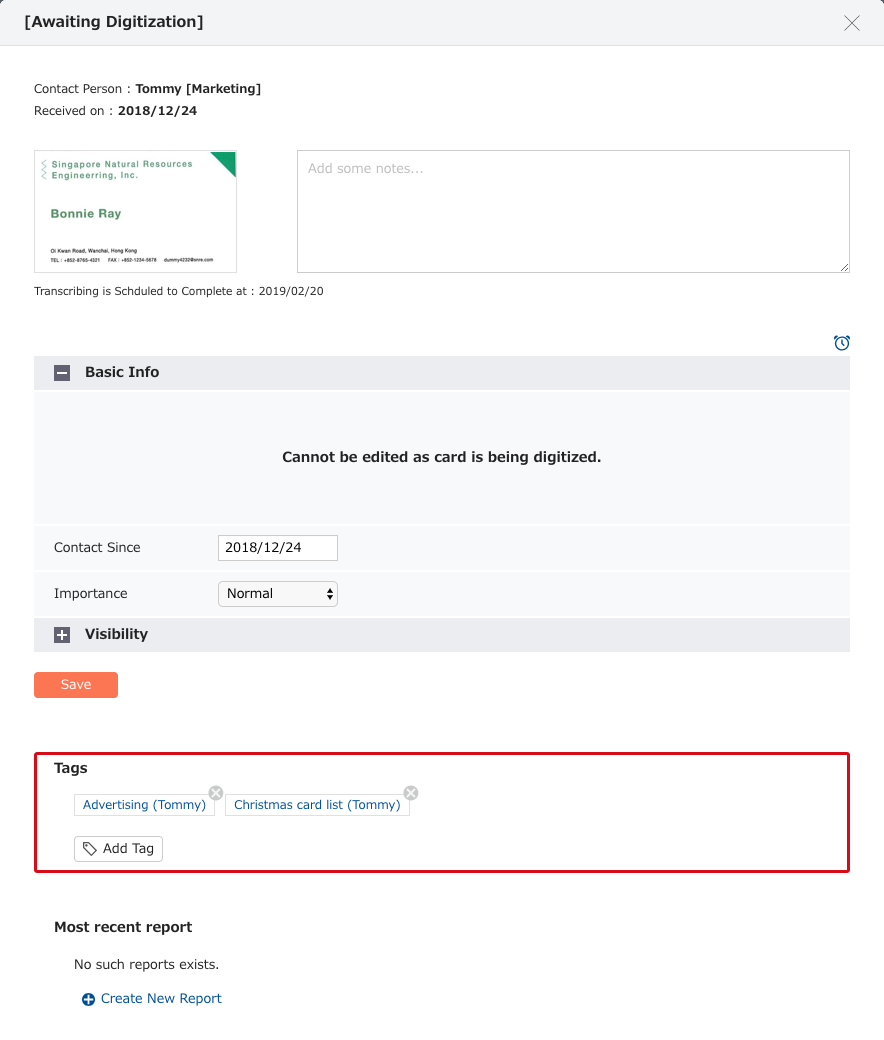Collapse Basic Info with minus icon
Image resolution: width=884 pixels, height=1040 pixels.
(x=62, y=373)
